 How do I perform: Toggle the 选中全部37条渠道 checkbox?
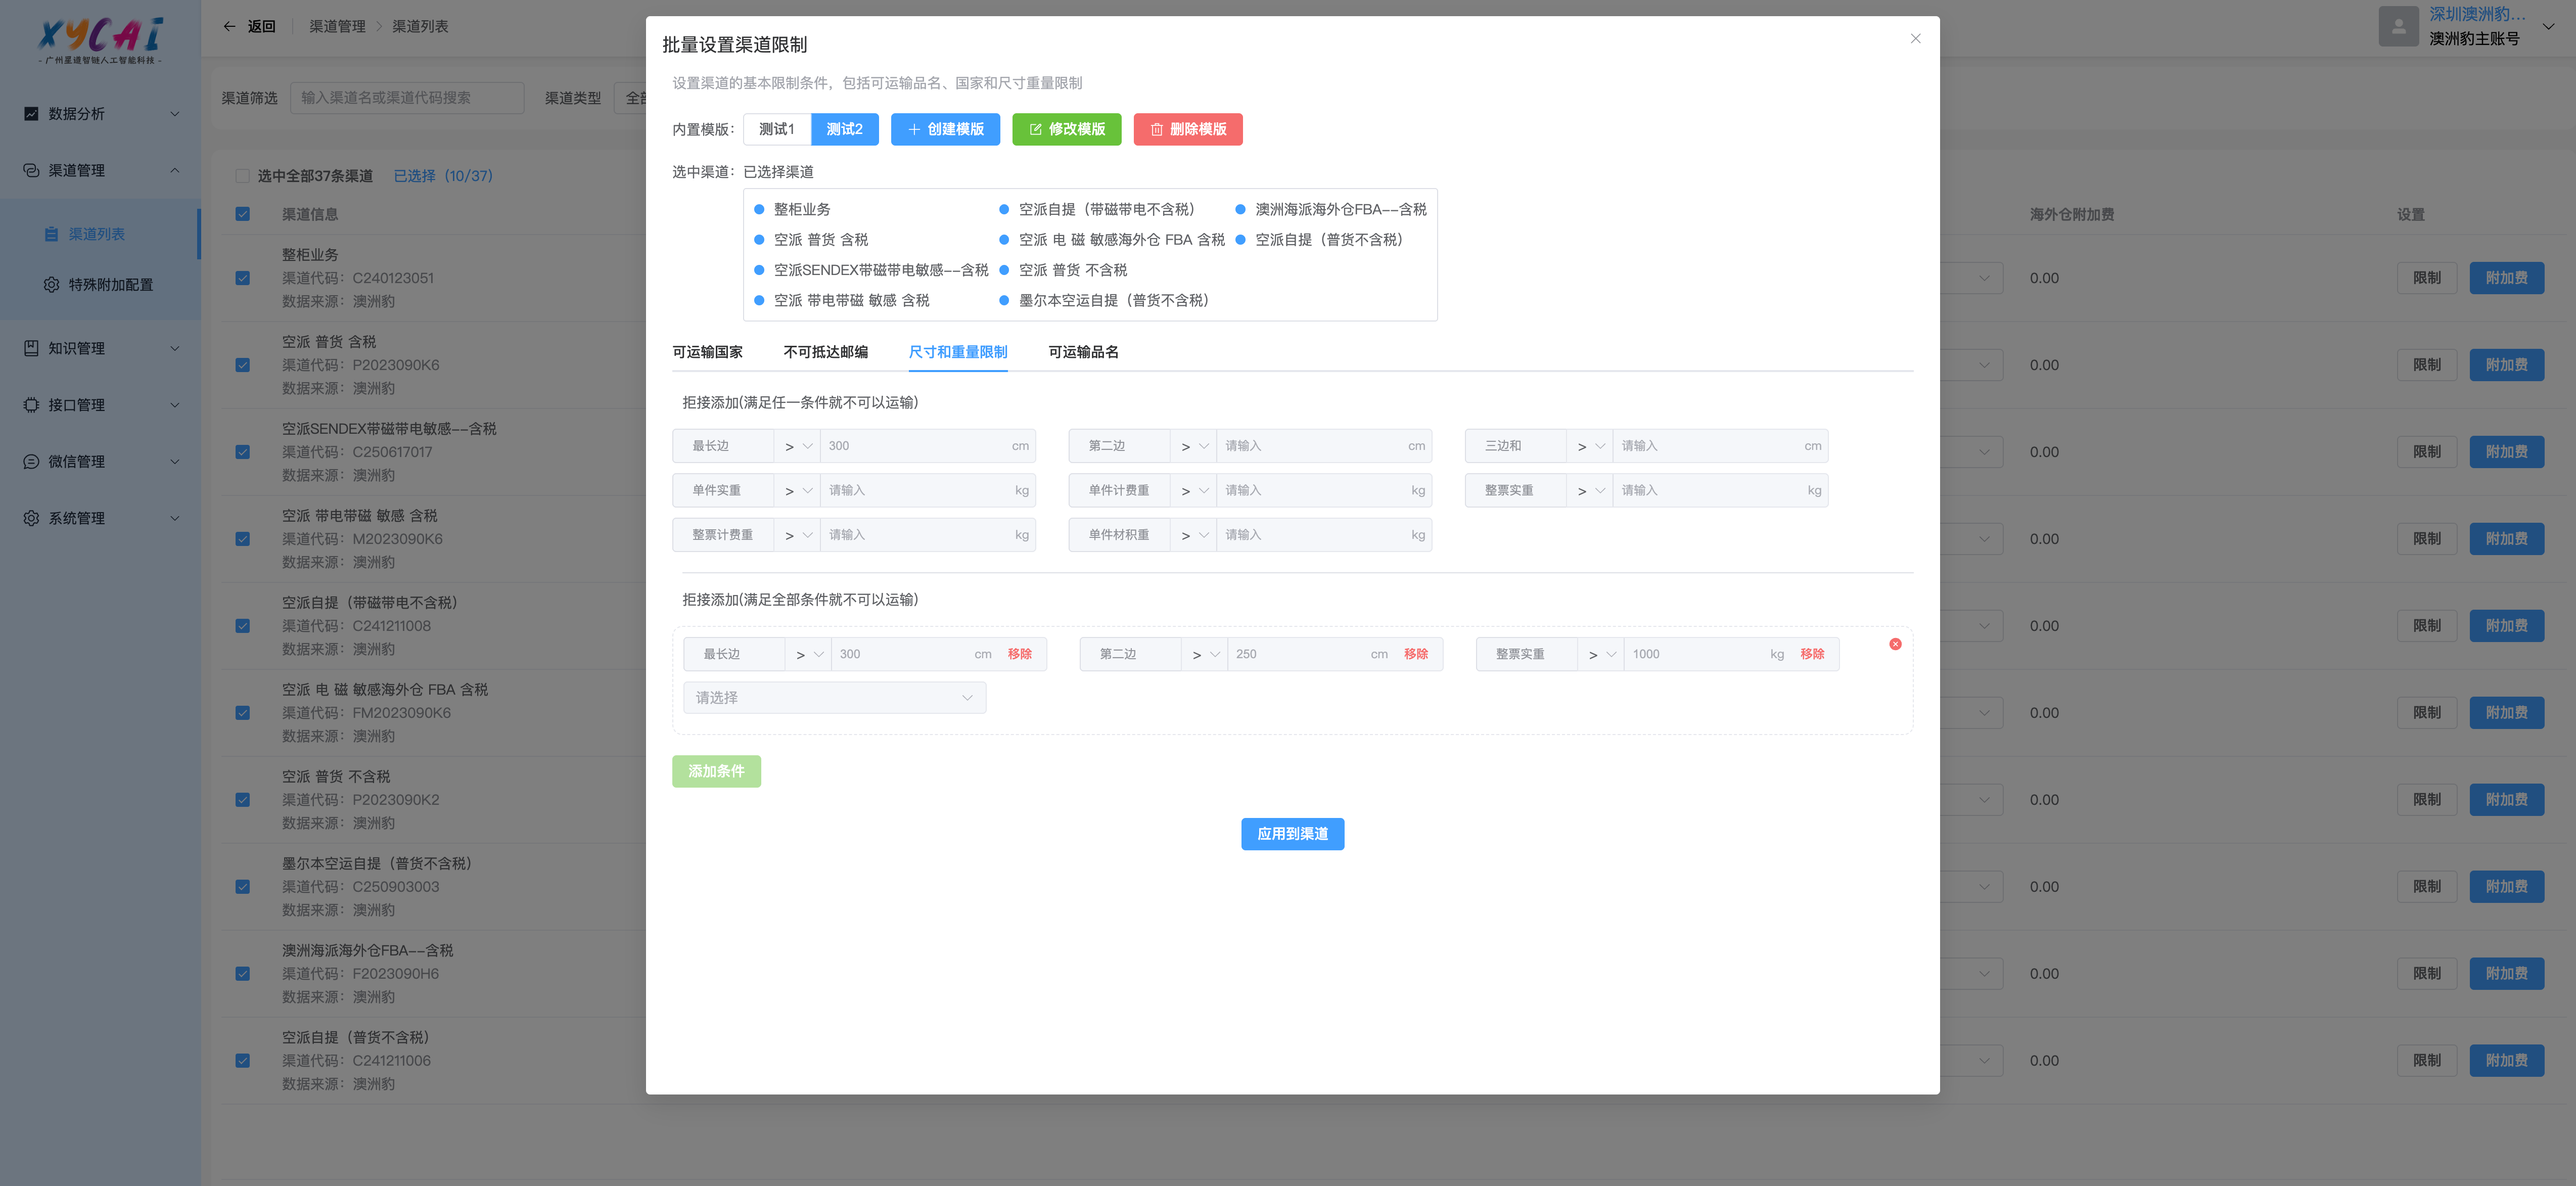[x=242, y=176]
